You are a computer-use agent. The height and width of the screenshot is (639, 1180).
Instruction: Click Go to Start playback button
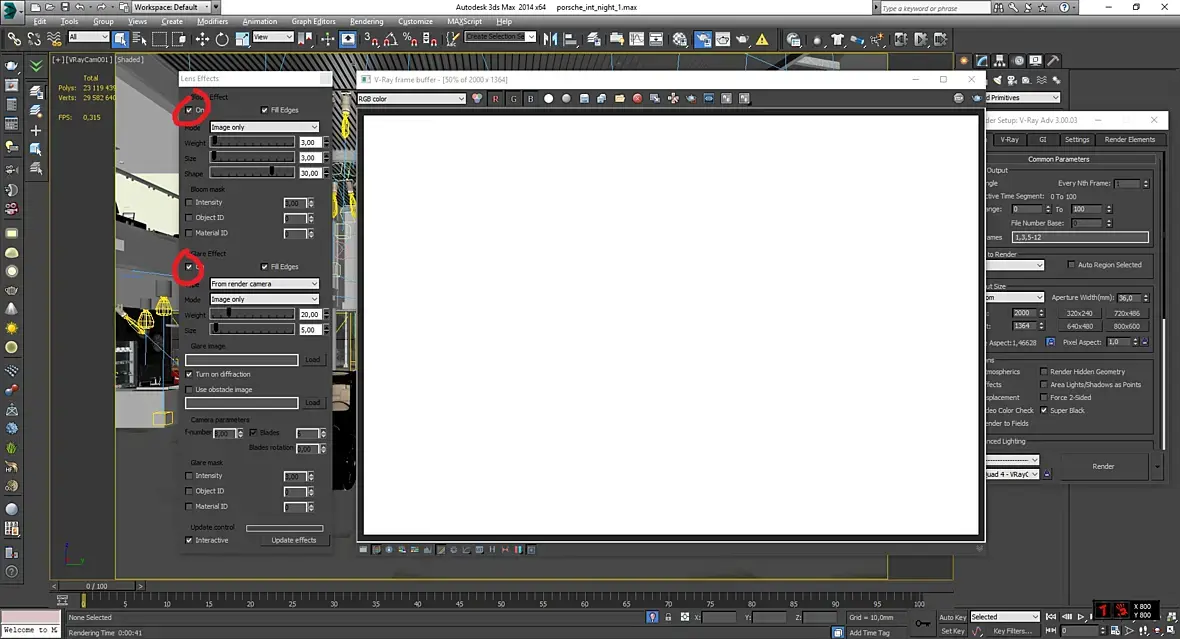click(1051, 617)
